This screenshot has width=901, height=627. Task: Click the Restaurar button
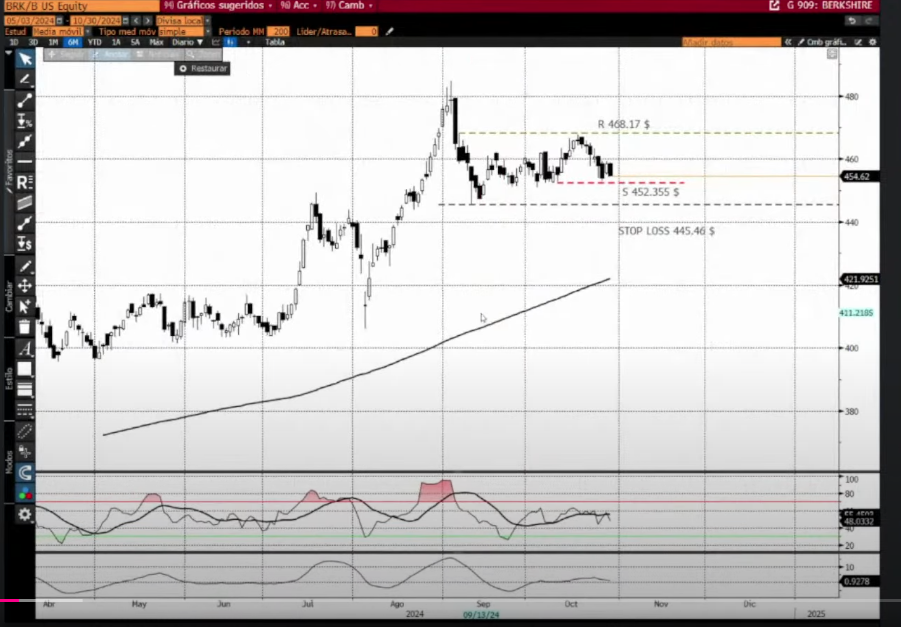[203, 68]
